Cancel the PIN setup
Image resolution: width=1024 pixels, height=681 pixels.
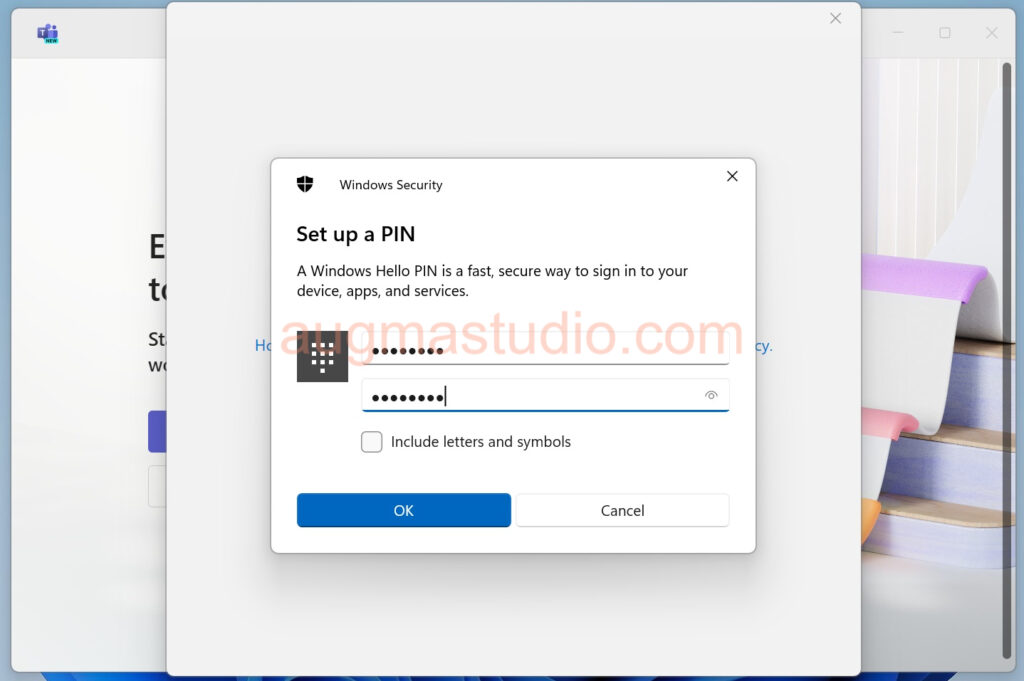[x=622, y=511]
